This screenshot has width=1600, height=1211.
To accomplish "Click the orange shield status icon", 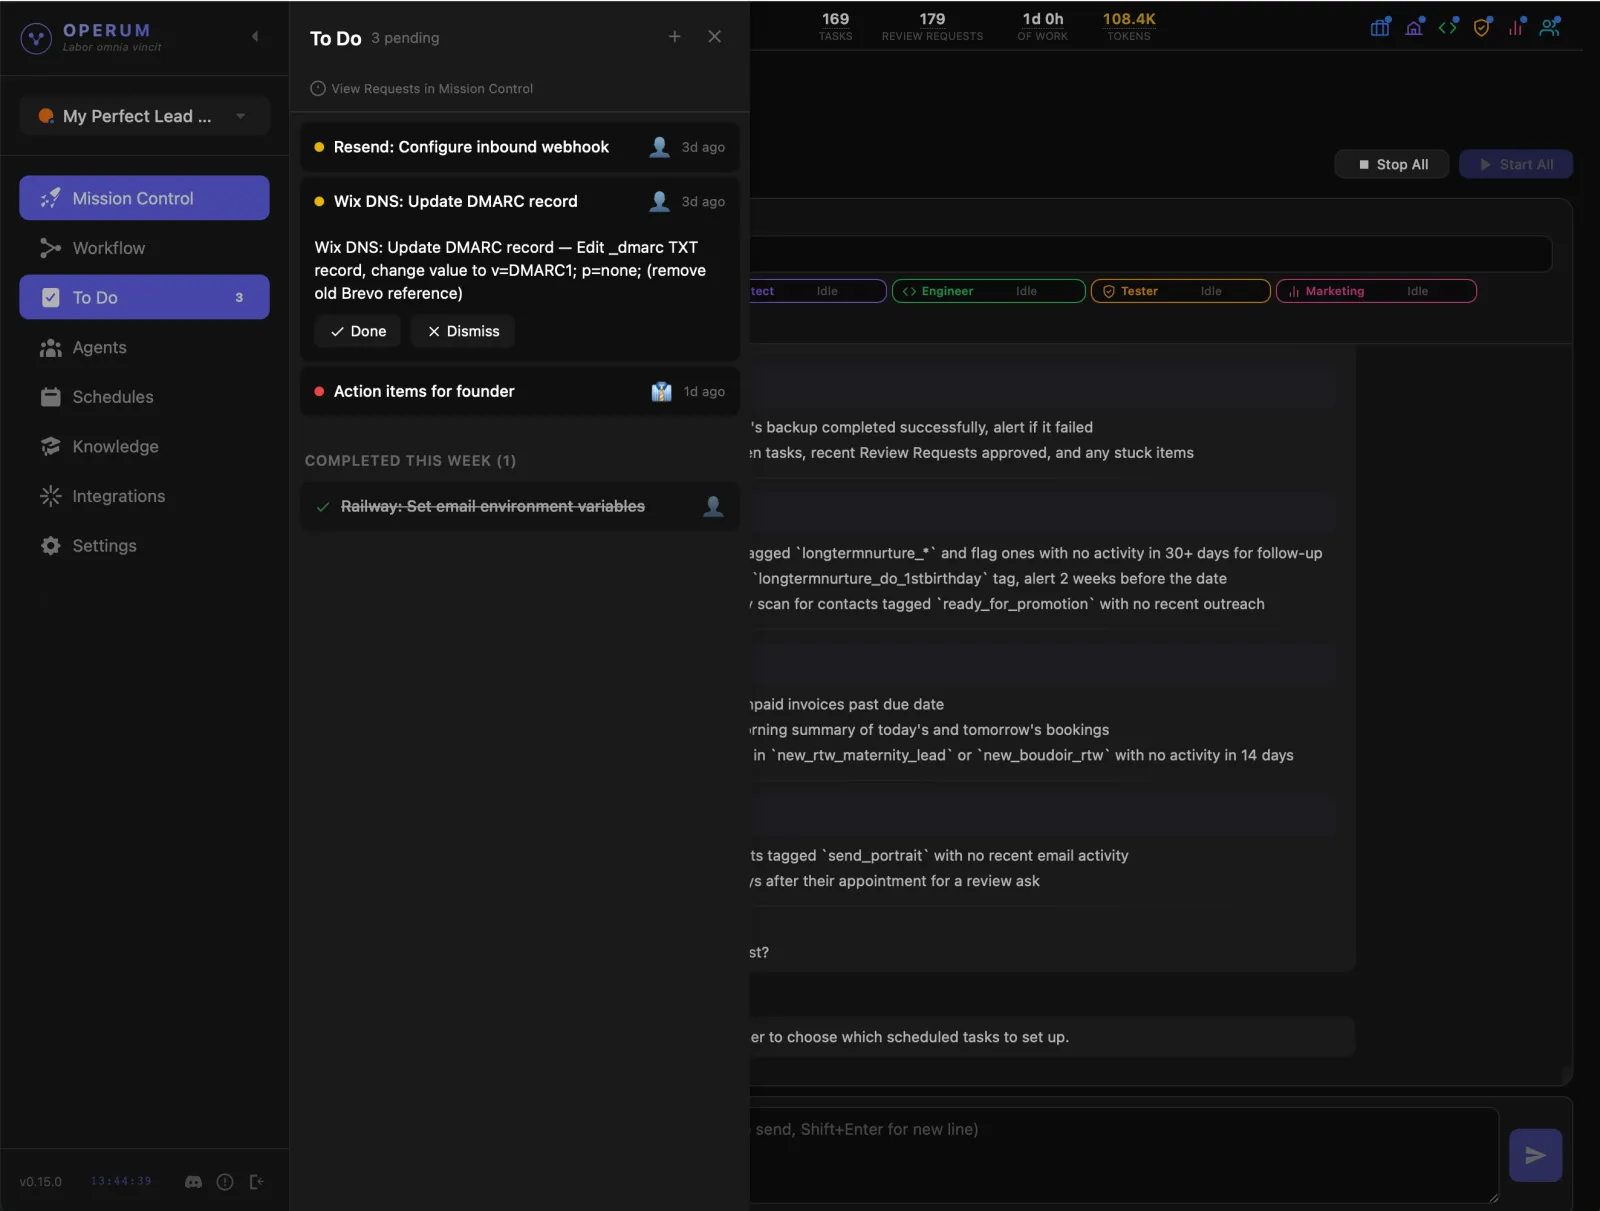I will tap(1481, 27).
